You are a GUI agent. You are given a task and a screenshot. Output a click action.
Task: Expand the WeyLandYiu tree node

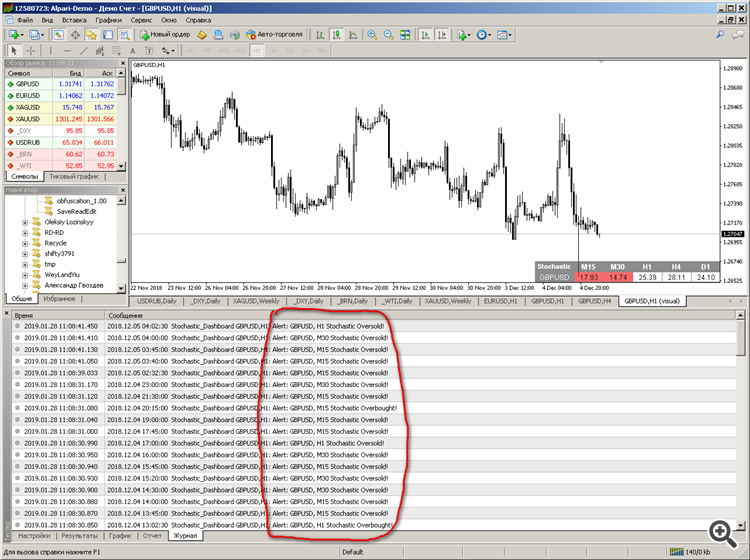click(x=25, y=275)
